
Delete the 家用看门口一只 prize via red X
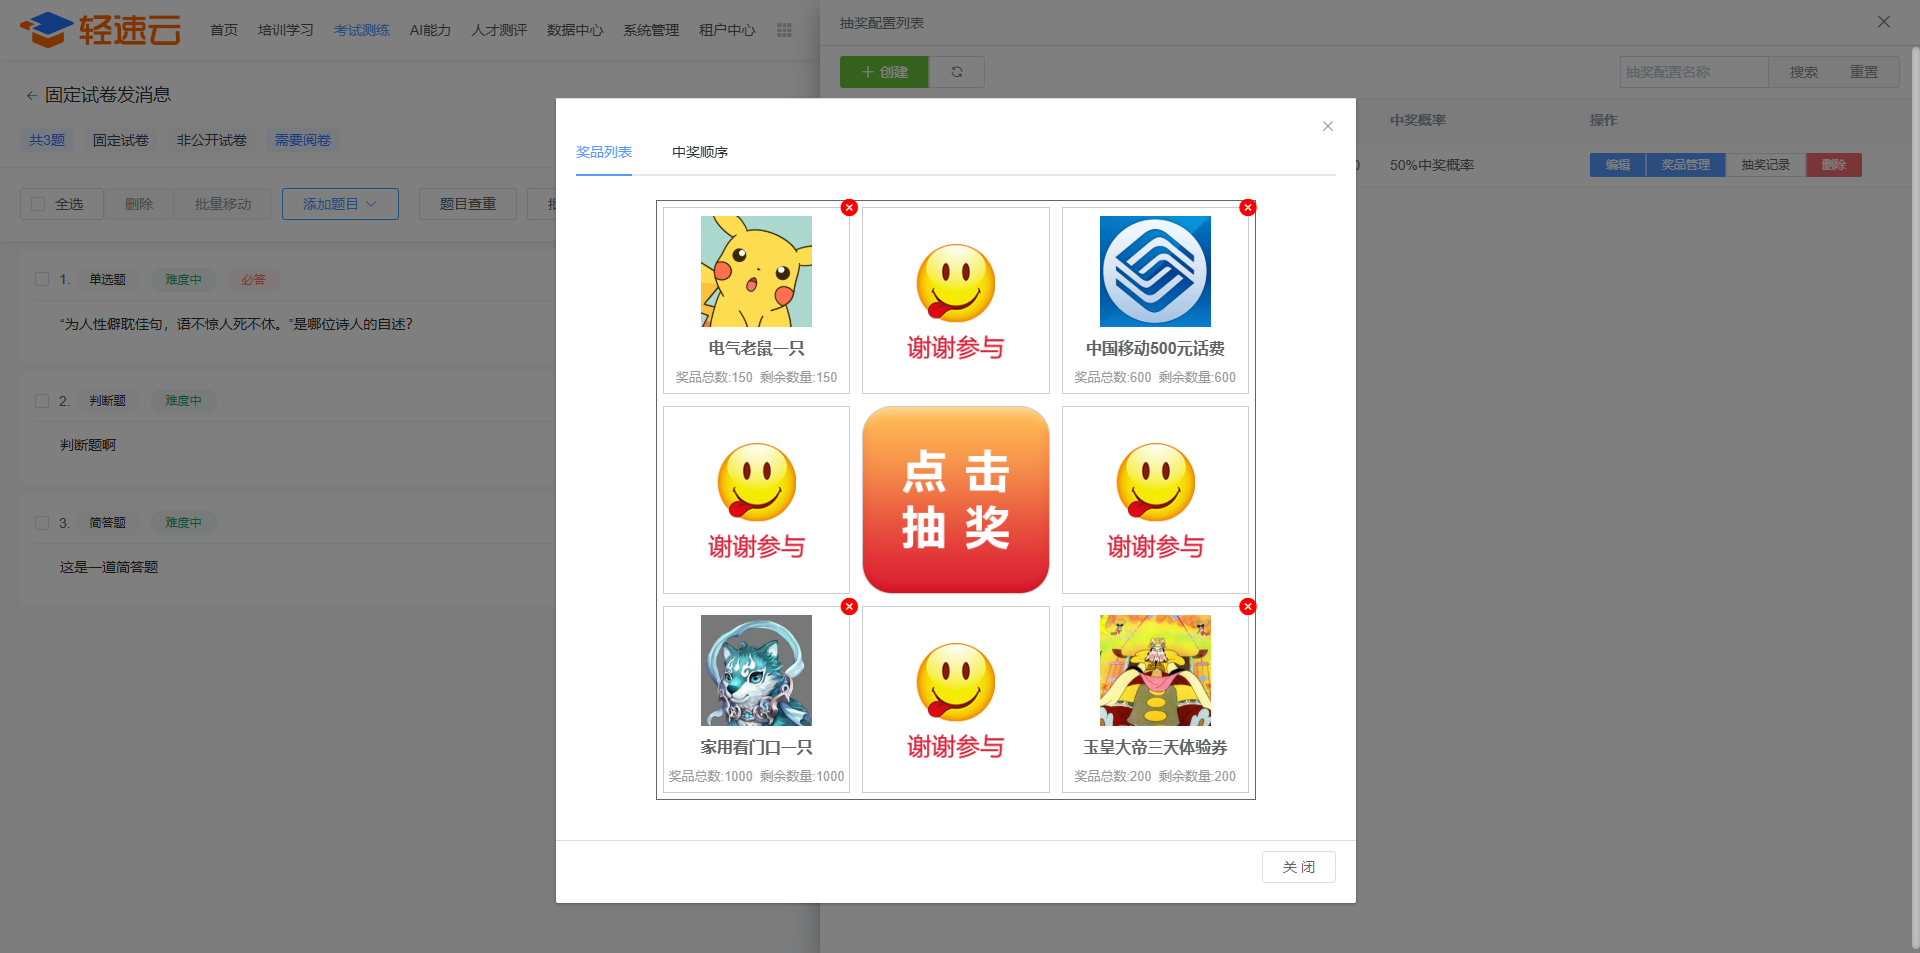[849, 606]
